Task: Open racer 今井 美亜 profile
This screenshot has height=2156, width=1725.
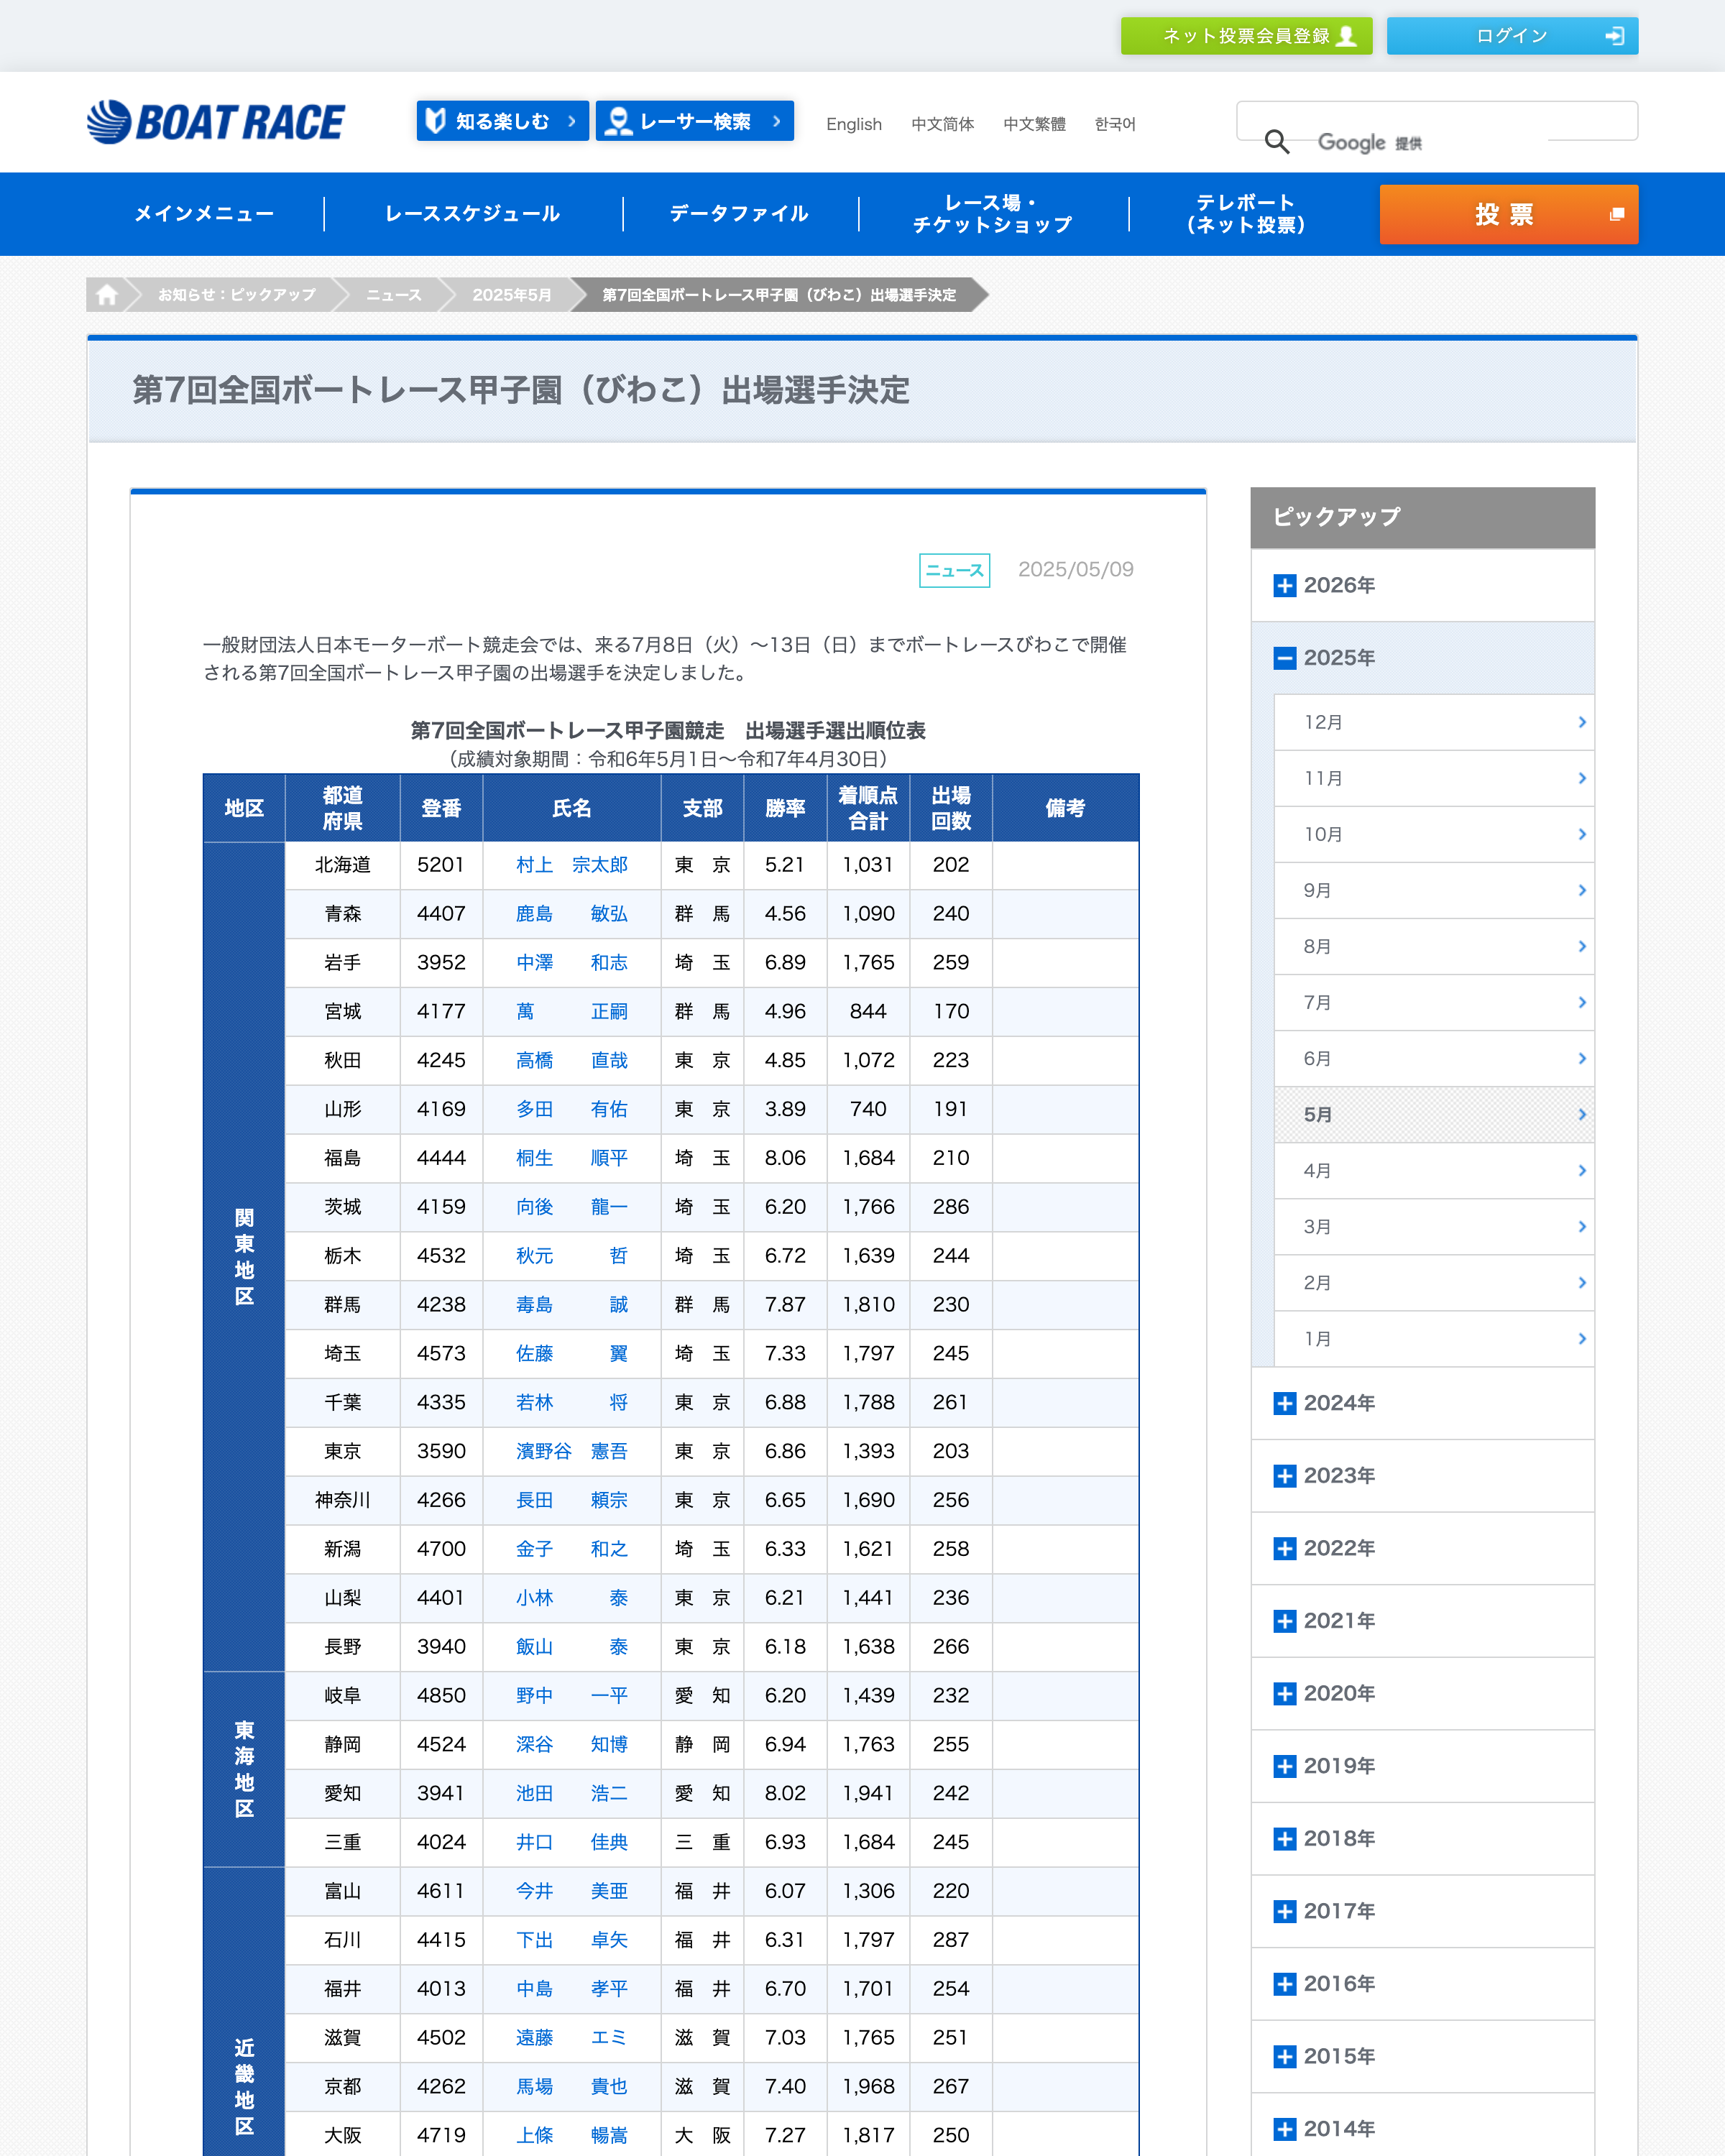Action: point(572,1891)
